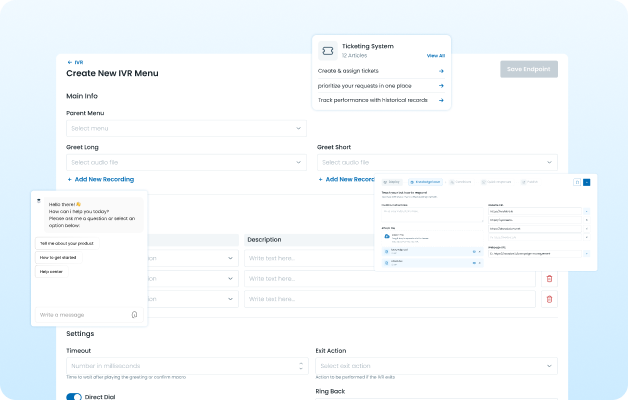Click the 'How to get started' chat option

tap(59, 257)
